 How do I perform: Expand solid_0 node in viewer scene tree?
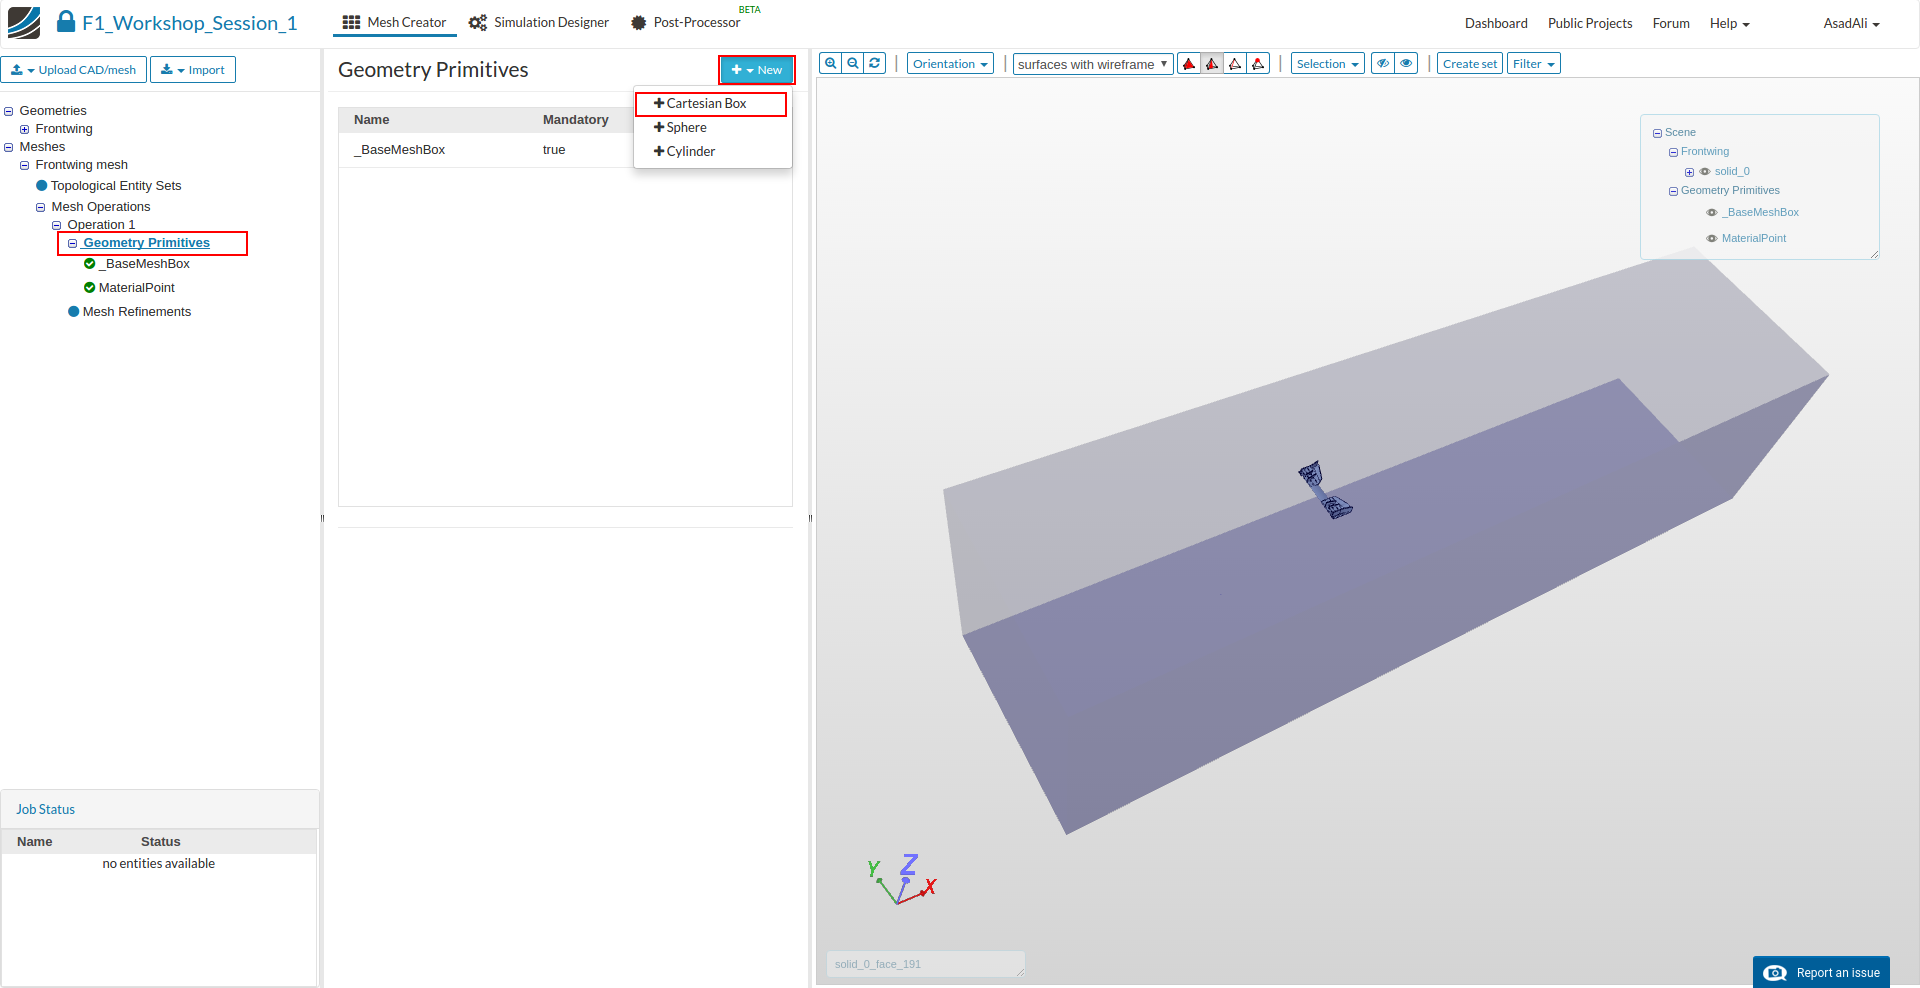click(x=1689, y=172)
